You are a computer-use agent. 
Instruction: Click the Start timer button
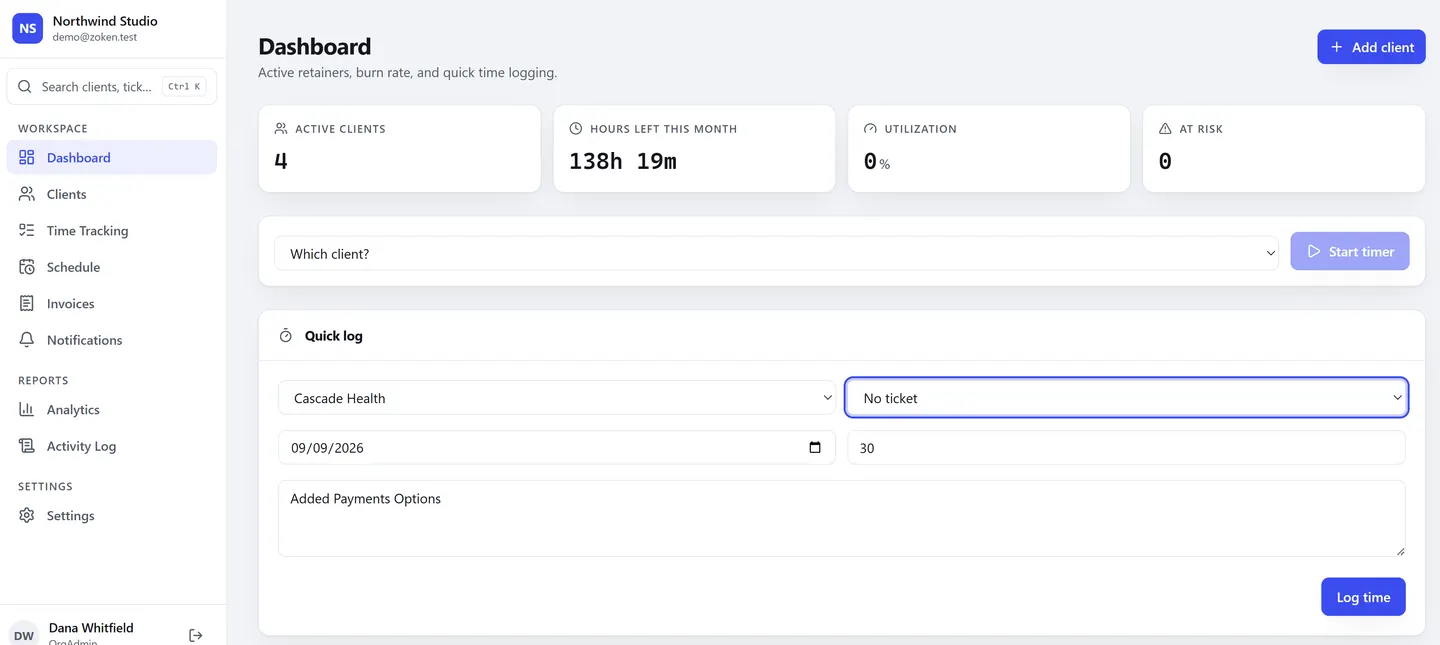[1350, 252]
